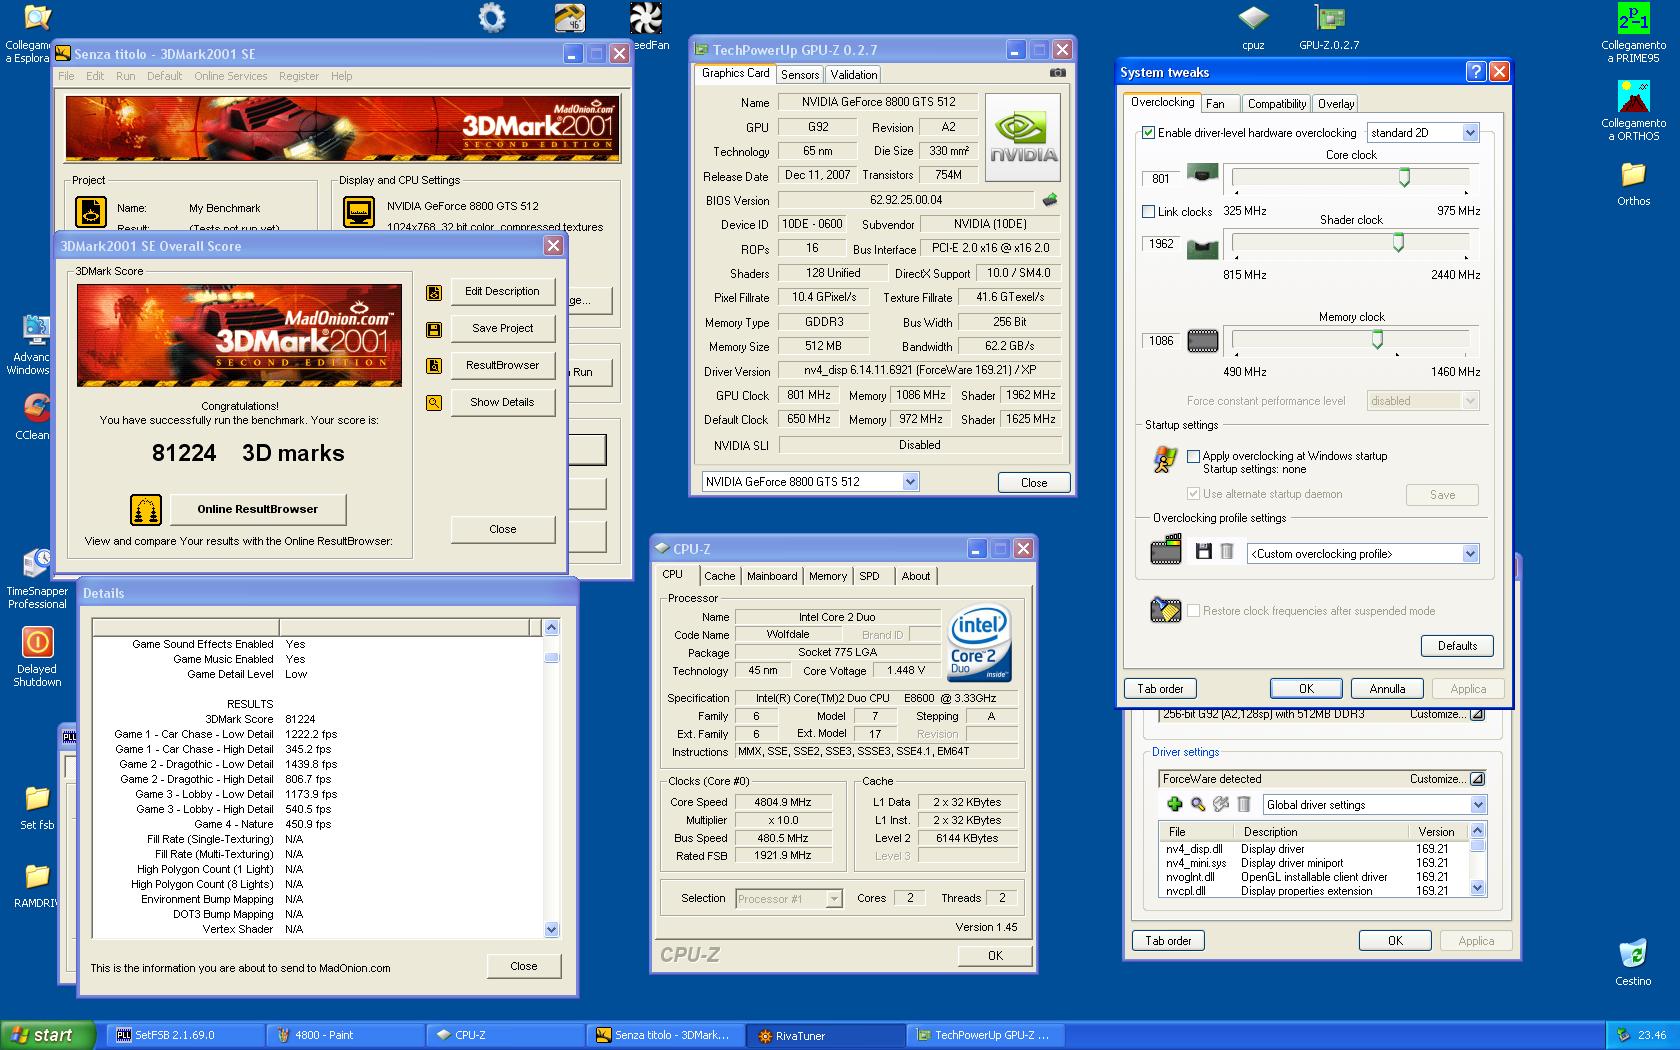Select Overlay tab in System tweaks
The width and height of the screenshot is (1680, 1050).
pyautogui.click(x=1336, y=104)
